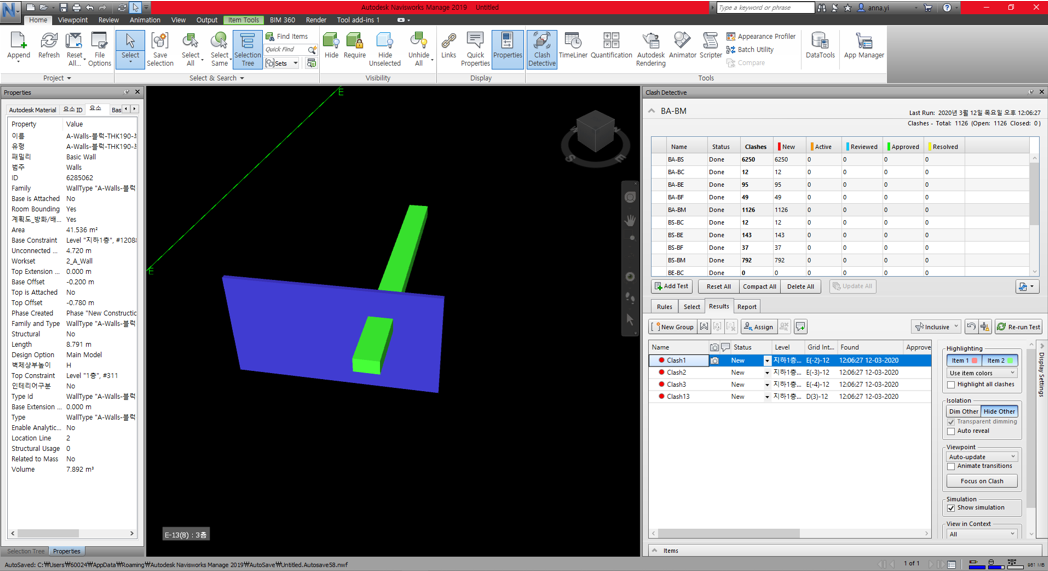Open the Sets dropdown in ribbon
1048x571 pixels.
[x=281, y=63]
